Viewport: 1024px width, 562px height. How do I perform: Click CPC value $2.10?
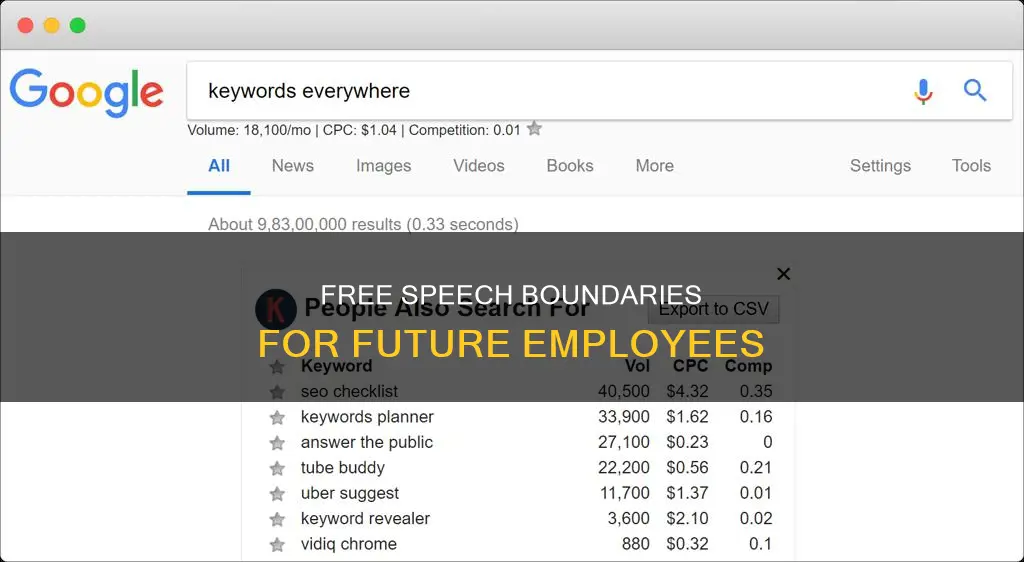[687, 518]
